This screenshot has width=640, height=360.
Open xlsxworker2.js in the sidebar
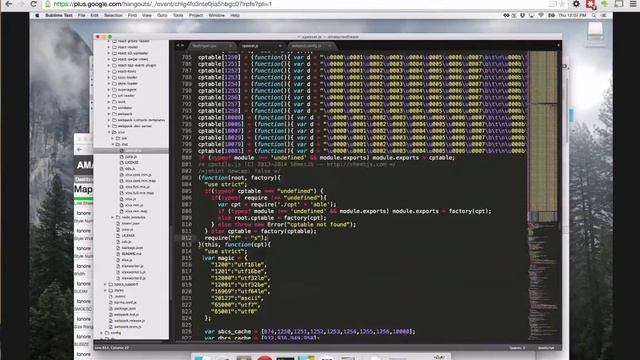coord(133,278)
